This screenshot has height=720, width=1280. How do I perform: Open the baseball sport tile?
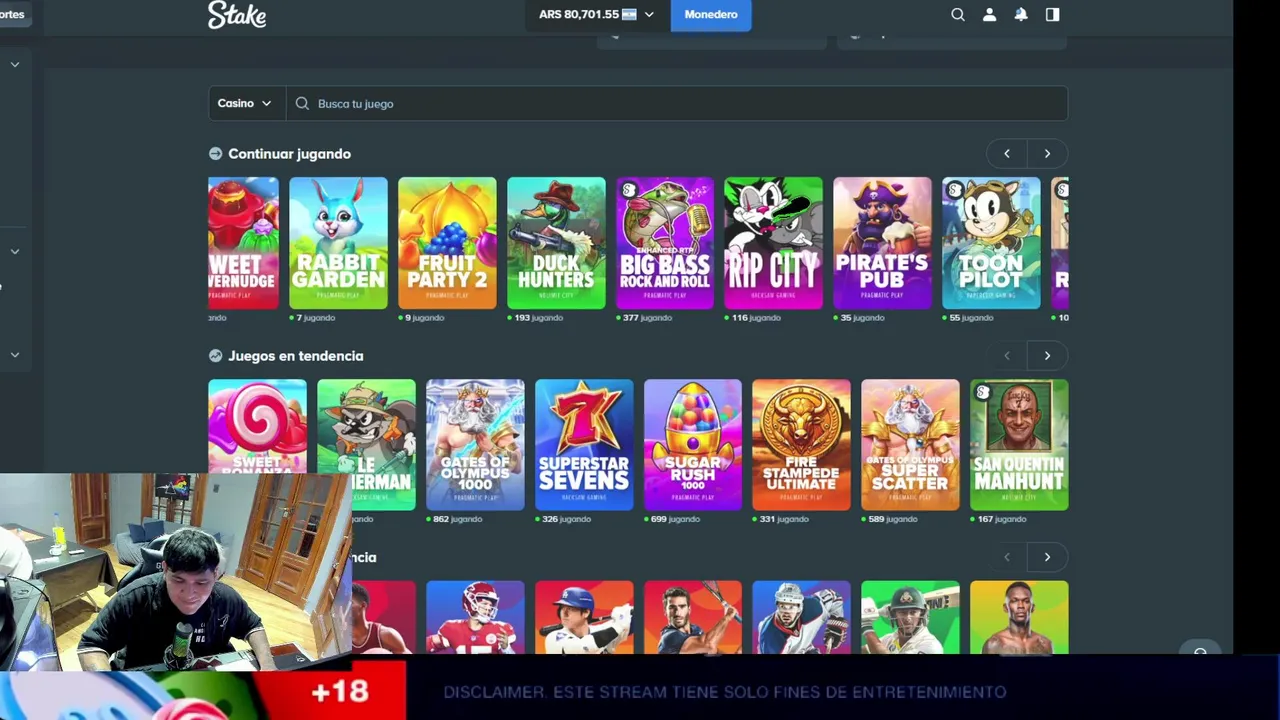[x=584, y=617]
